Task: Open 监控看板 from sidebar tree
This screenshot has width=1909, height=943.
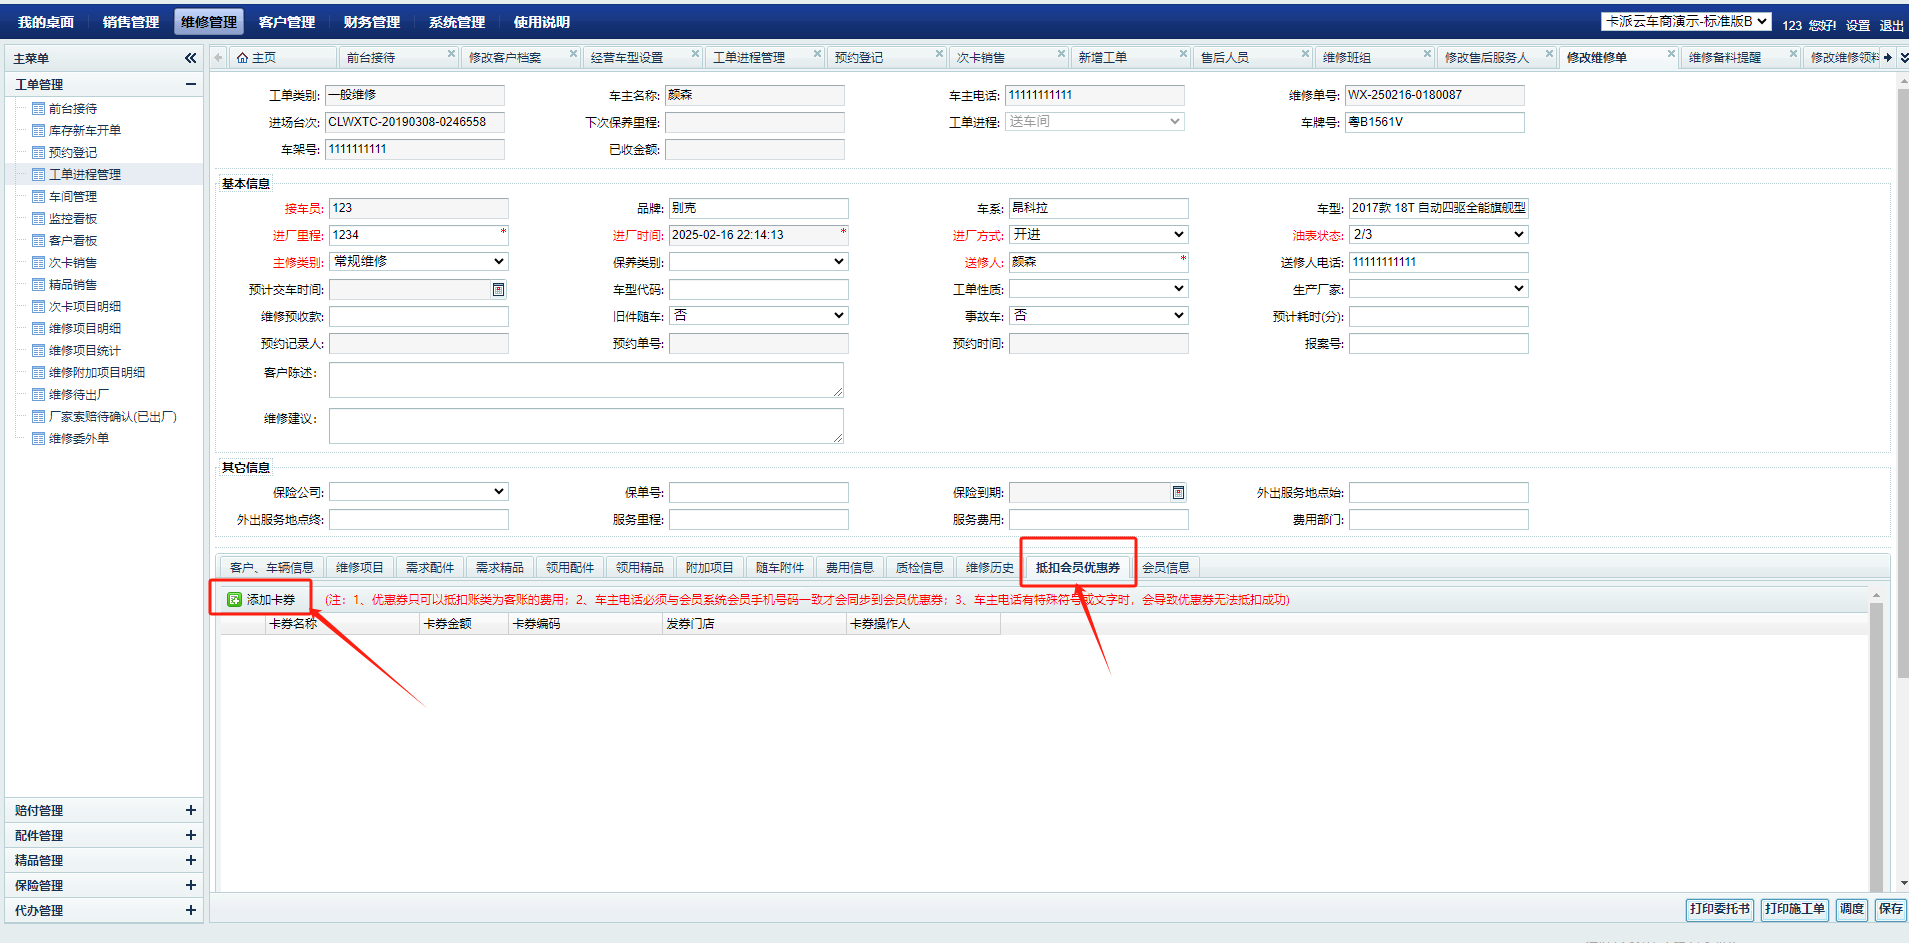Action: (x=73, y=219)
